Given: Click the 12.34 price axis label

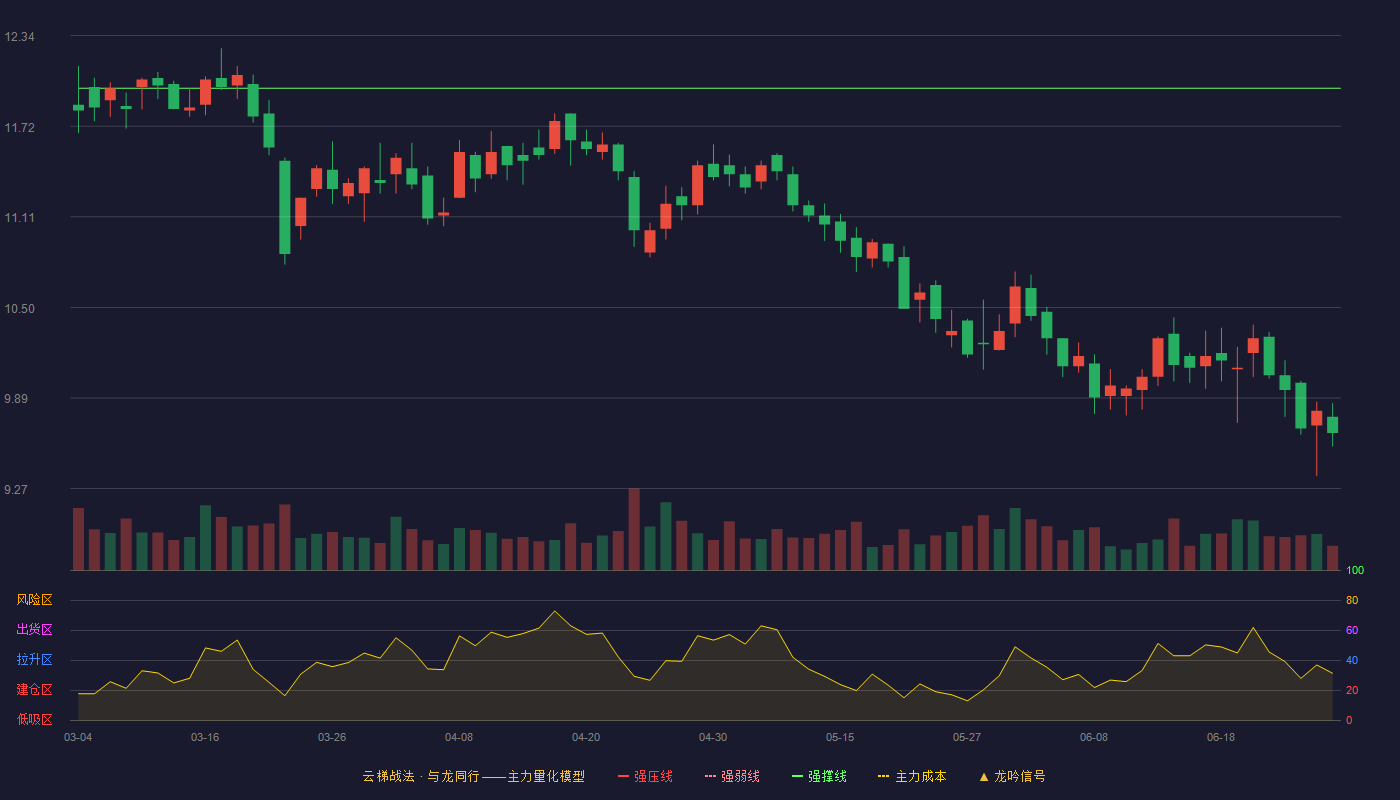Looking at the screenshot, I should (20, 37).
